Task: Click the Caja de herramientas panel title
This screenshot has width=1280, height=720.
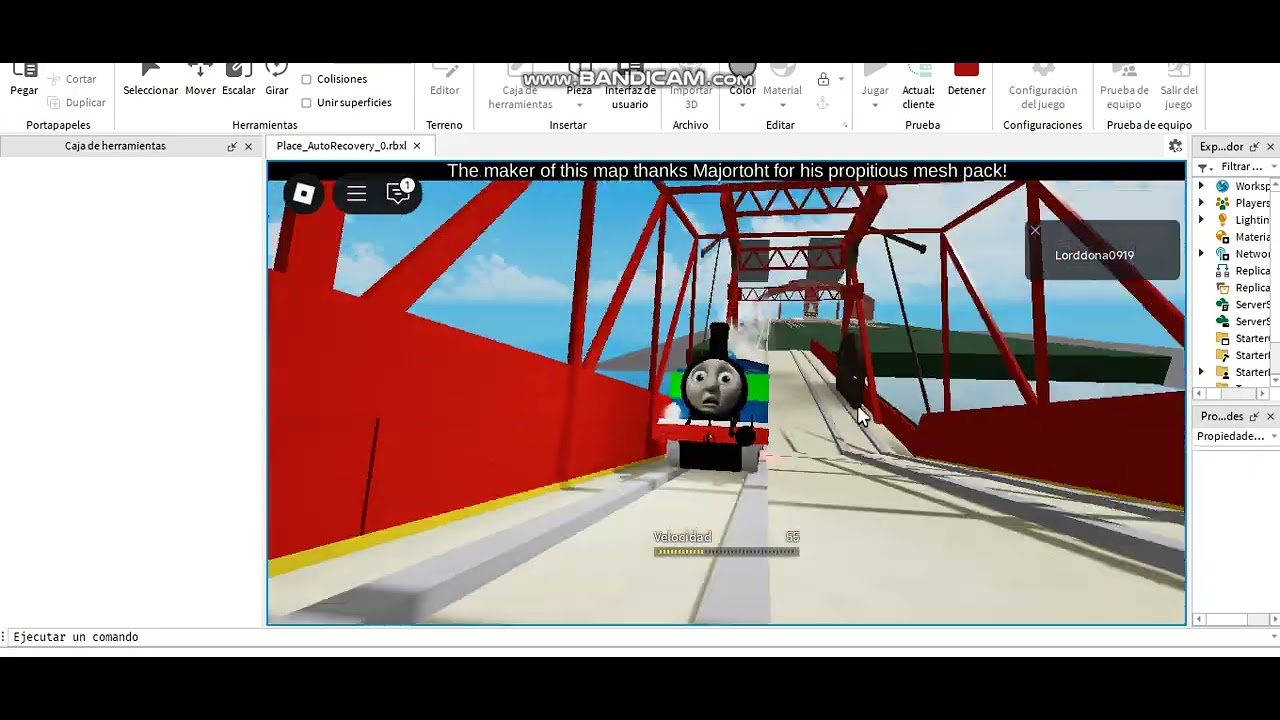Action: click(x=115, y=146)
